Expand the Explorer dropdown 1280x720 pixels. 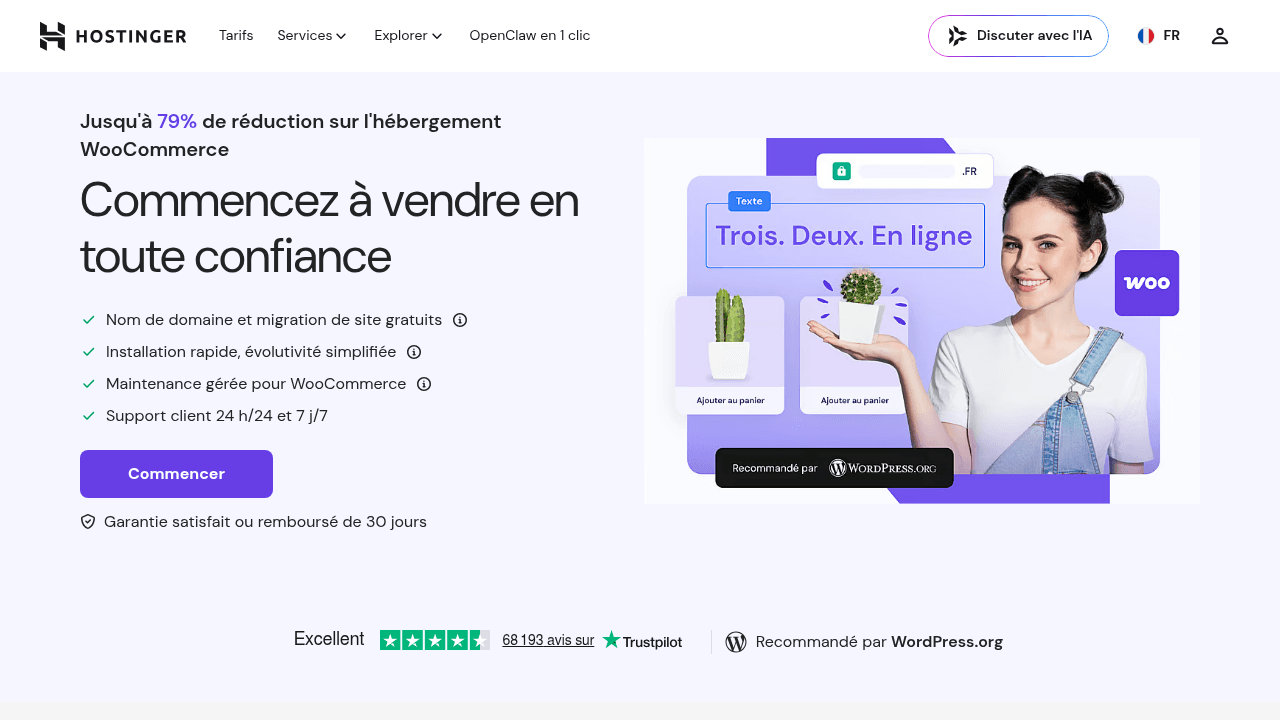[408, 36]
